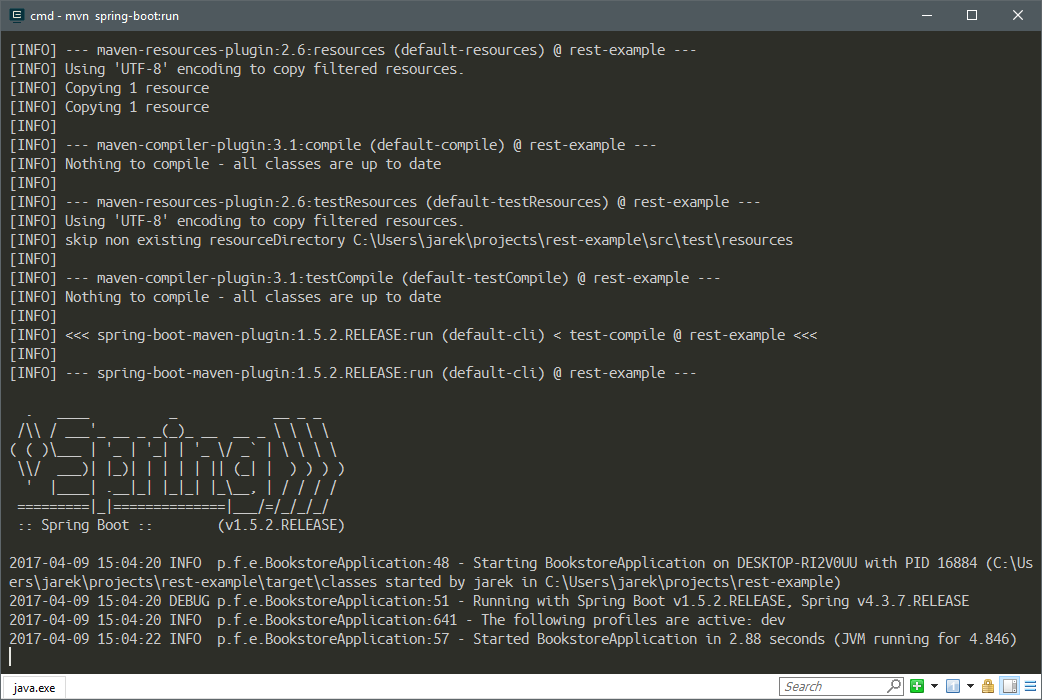The height and width of the screenshot is (700, 1042).
Task: Click 'skip non existing resourceDirectory' log line
Action: (401, 240)
